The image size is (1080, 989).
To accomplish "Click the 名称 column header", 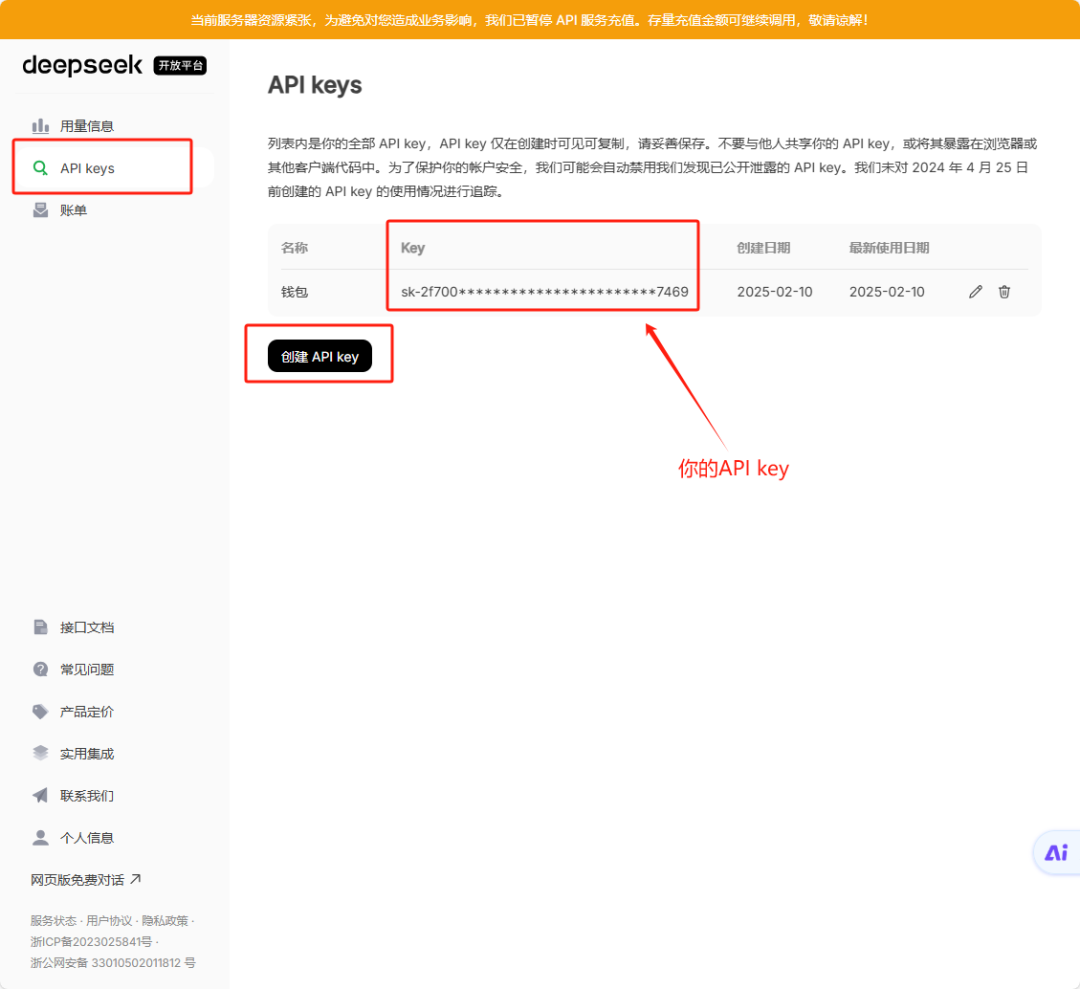I will pos(294,248).
